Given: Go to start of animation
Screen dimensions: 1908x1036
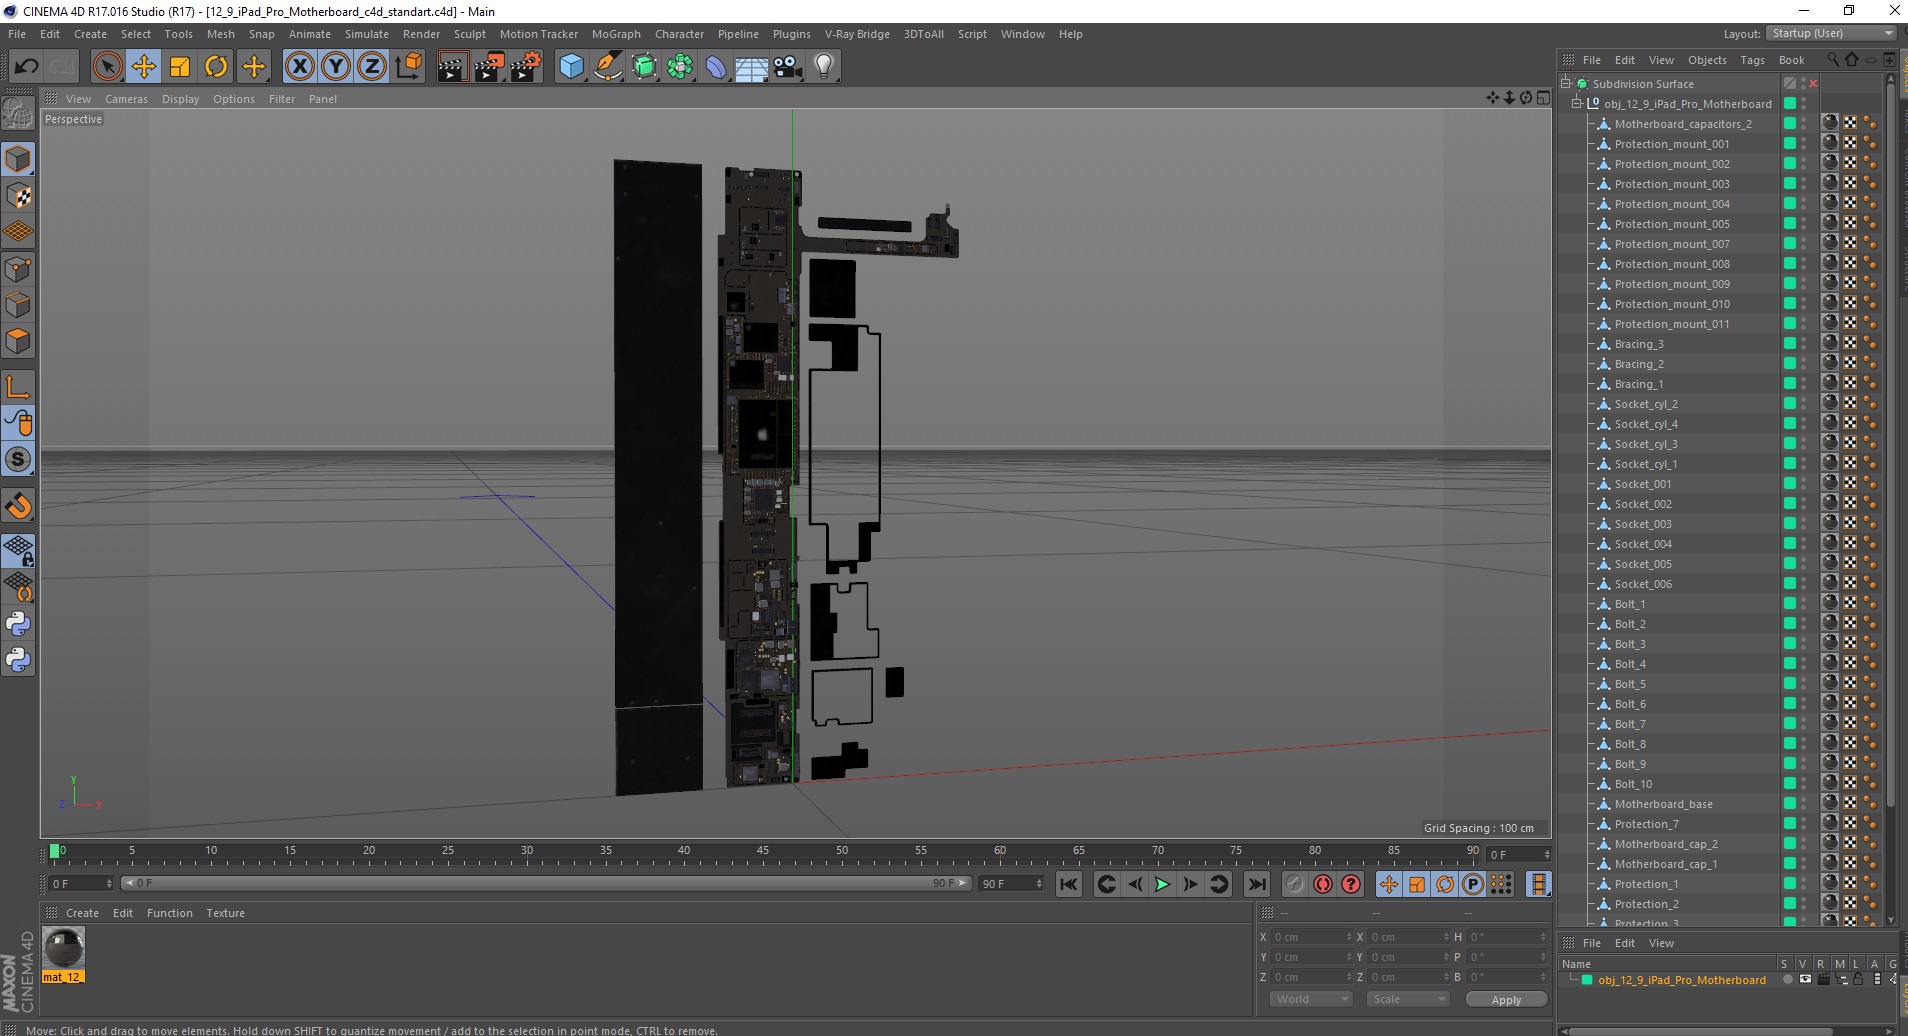Looking at the screenshot, I should (x=1069, y=884).
